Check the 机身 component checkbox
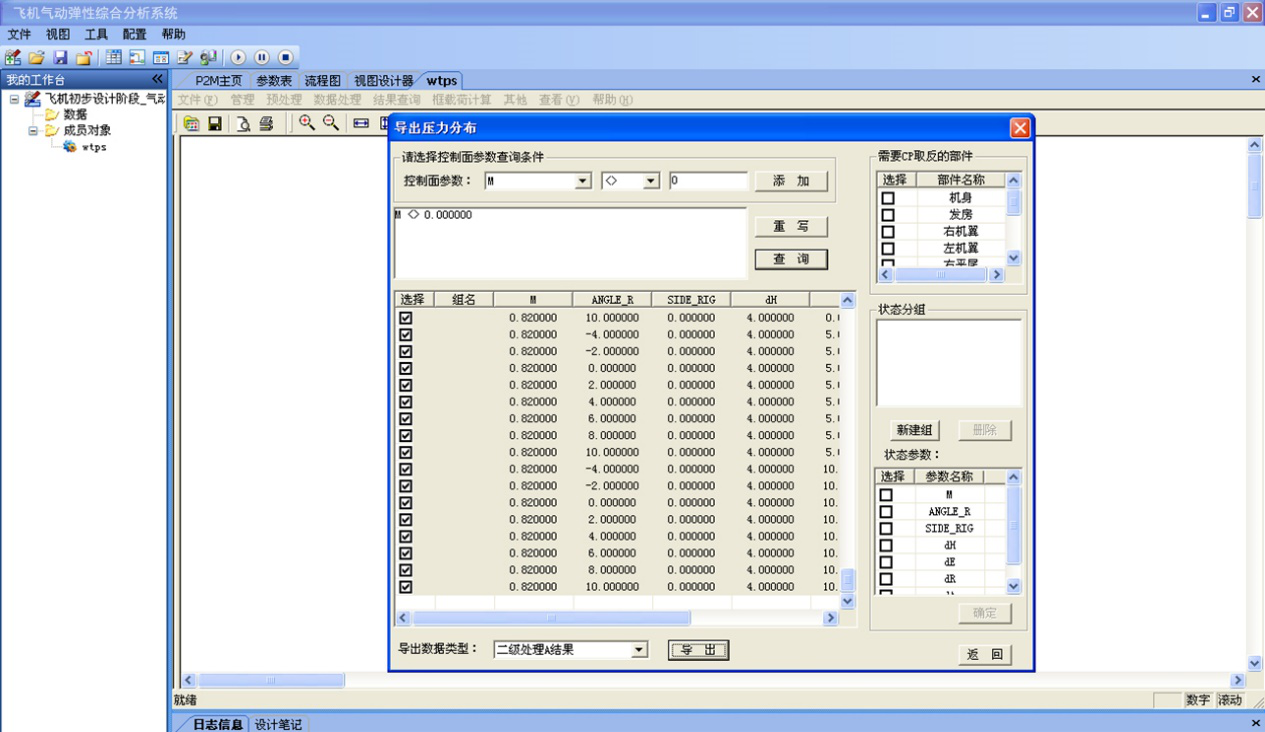The image size is (1265, 732). tap(887, 198)
